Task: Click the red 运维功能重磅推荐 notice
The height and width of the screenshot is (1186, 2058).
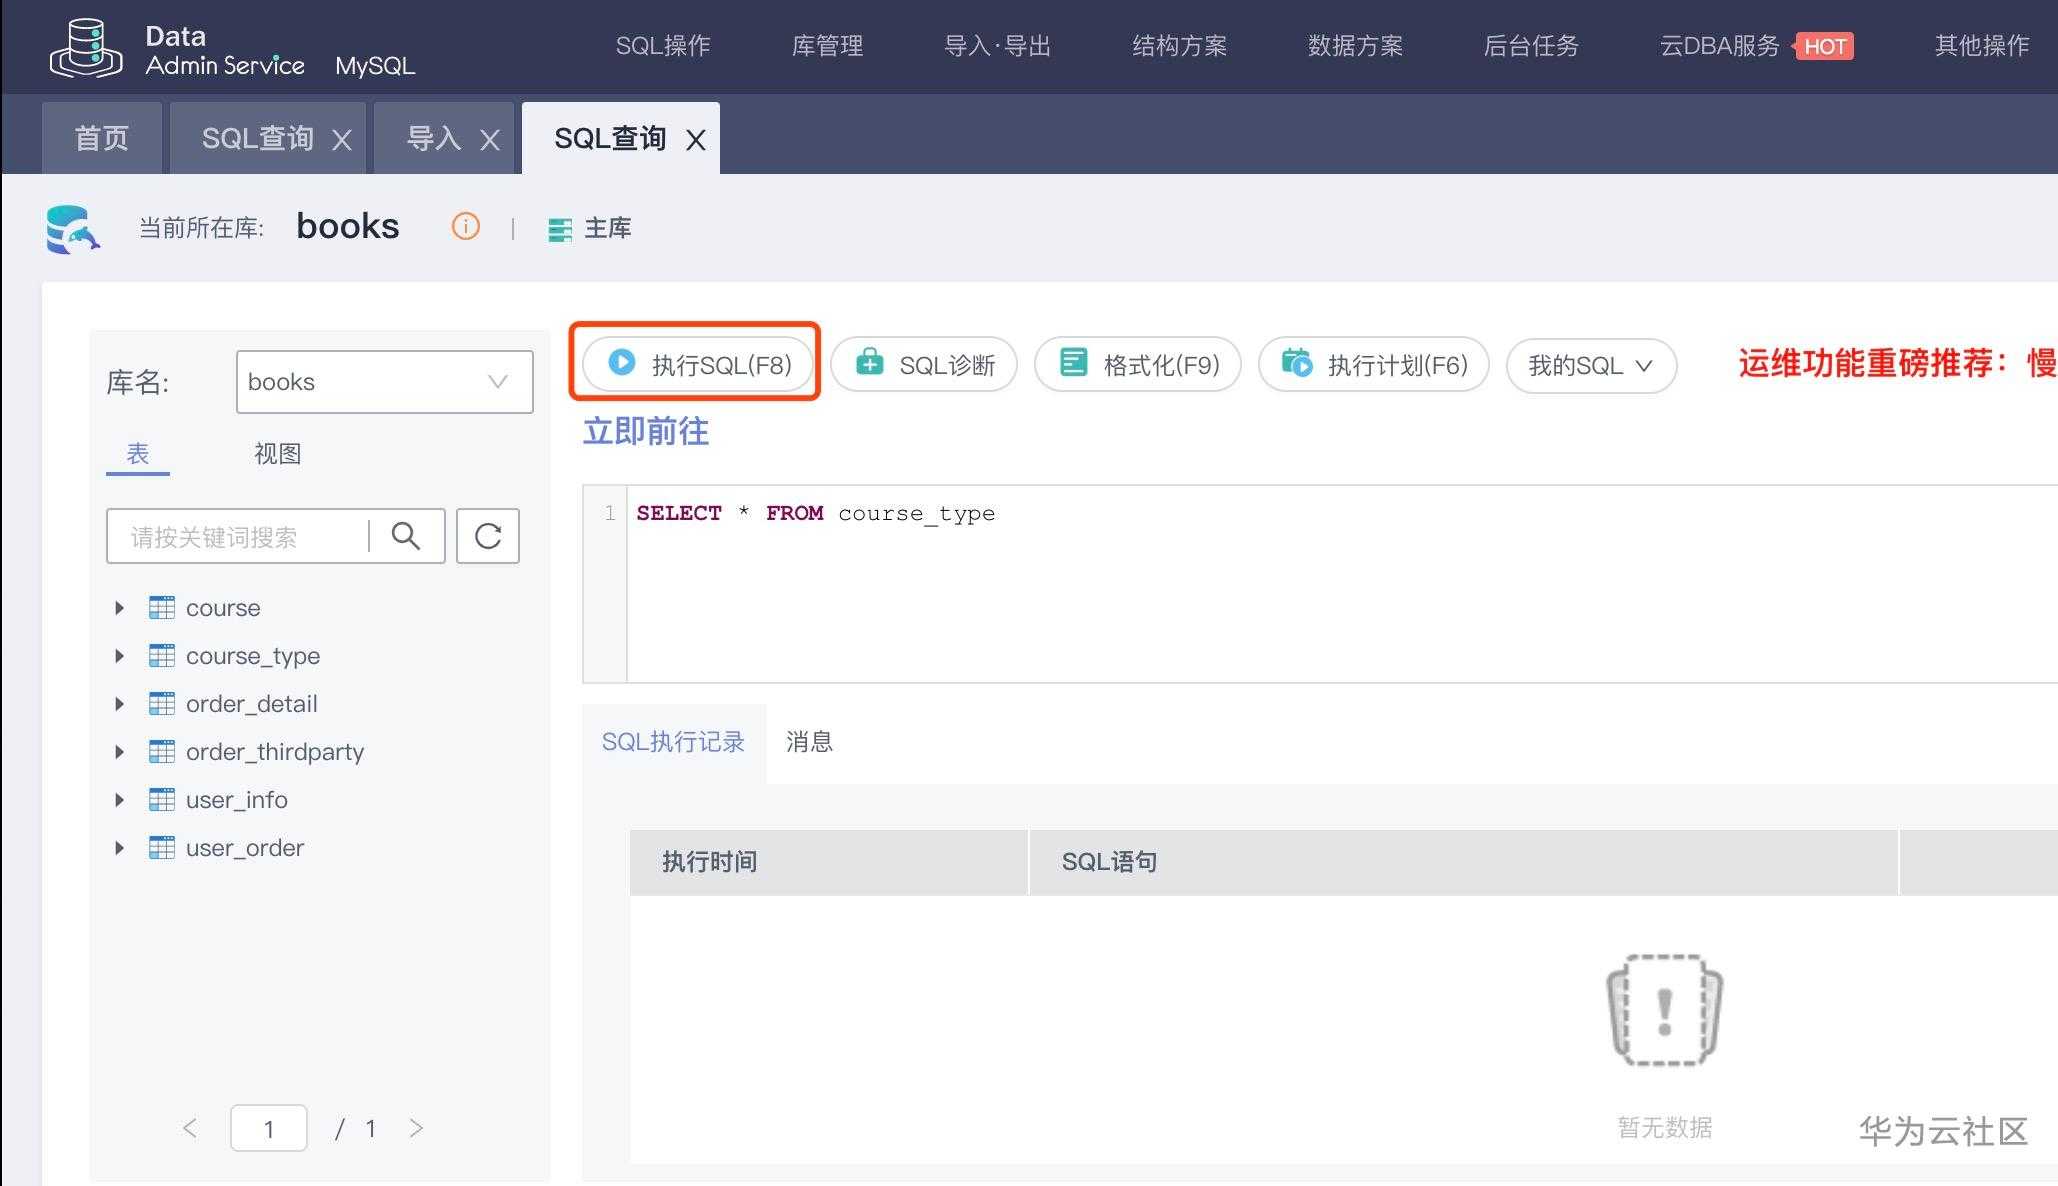Action: click(1897, 363)
